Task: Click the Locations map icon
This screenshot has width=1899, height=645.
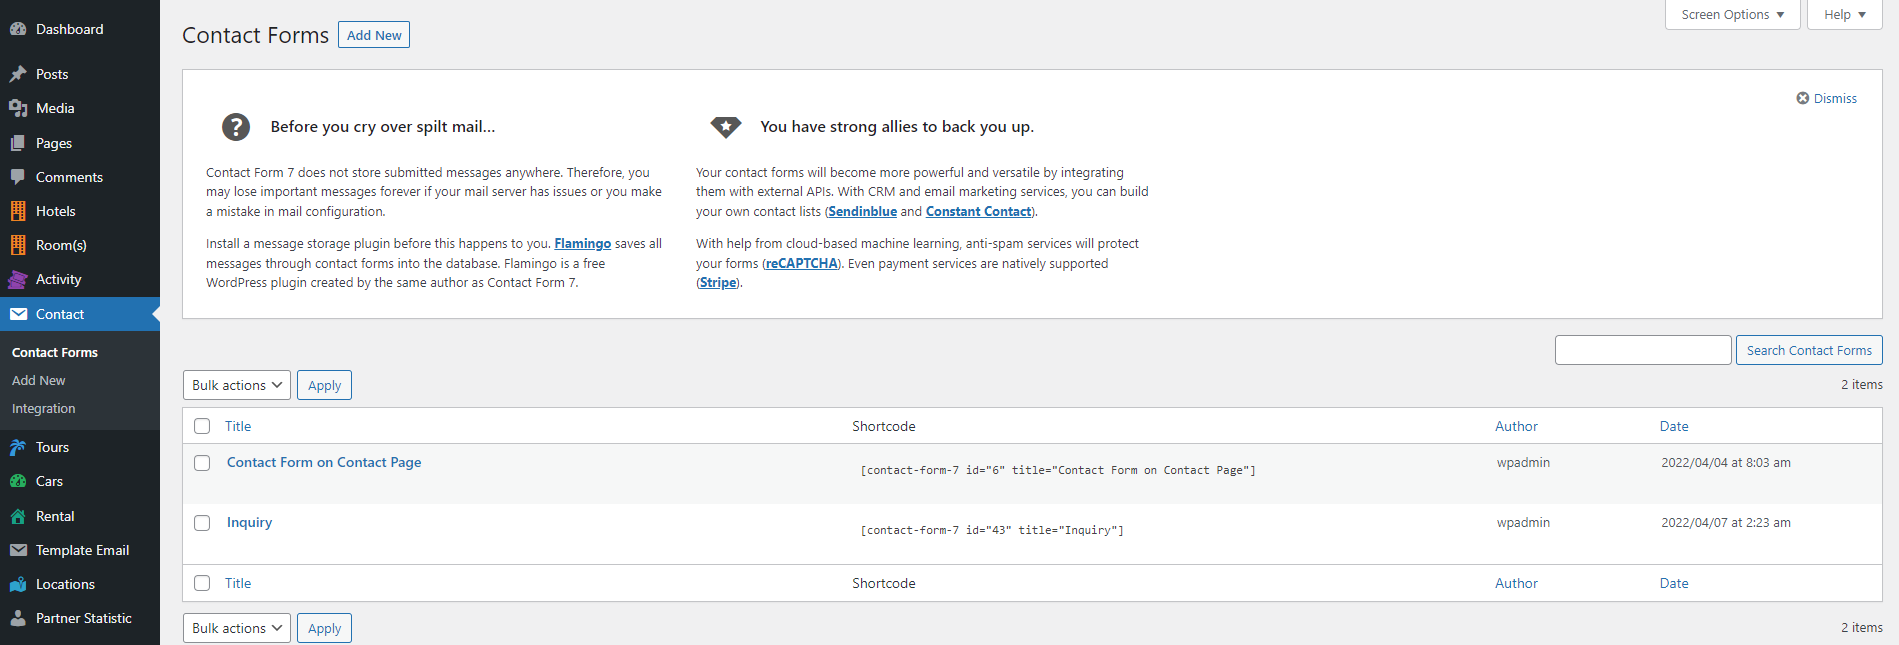Action: [x=18, y=584]
